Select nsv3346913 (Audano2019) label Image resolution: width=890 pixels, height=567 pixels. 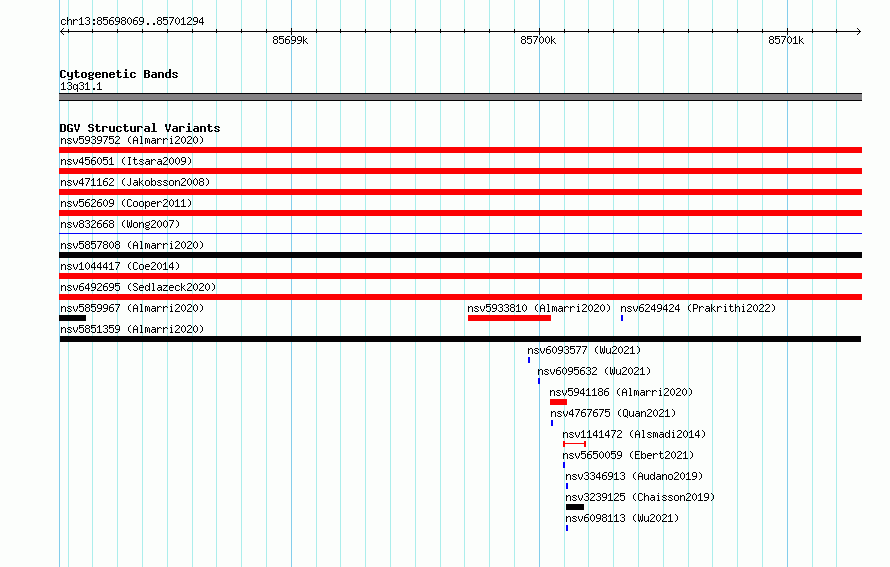coord(634,476)
